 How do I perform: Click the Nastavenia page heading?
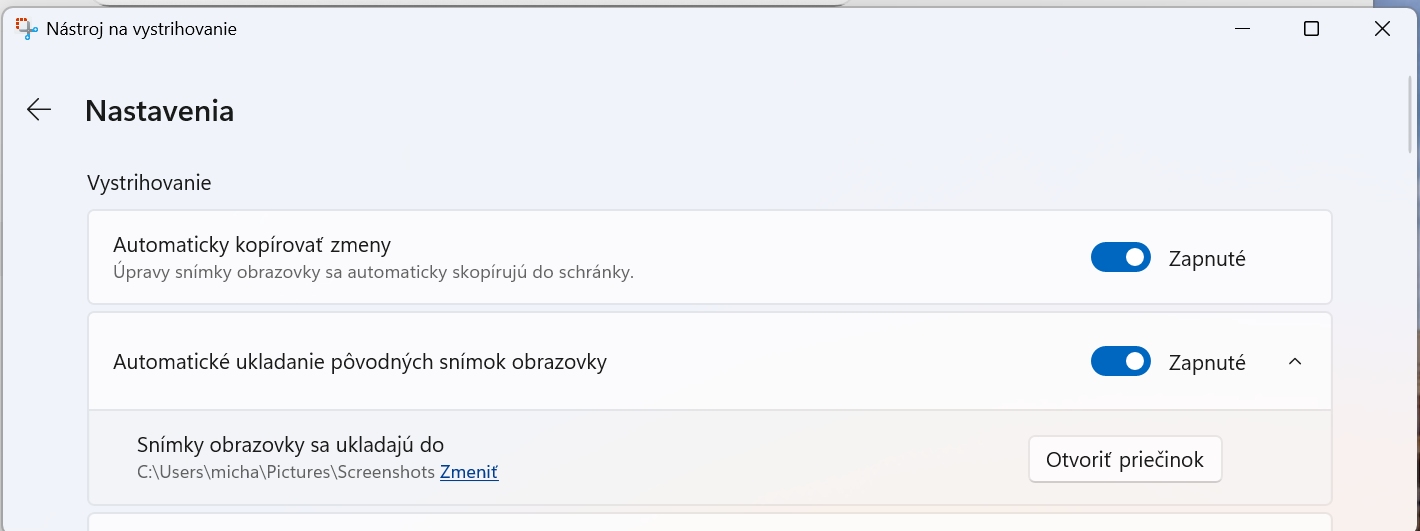(x=160, y=111)
